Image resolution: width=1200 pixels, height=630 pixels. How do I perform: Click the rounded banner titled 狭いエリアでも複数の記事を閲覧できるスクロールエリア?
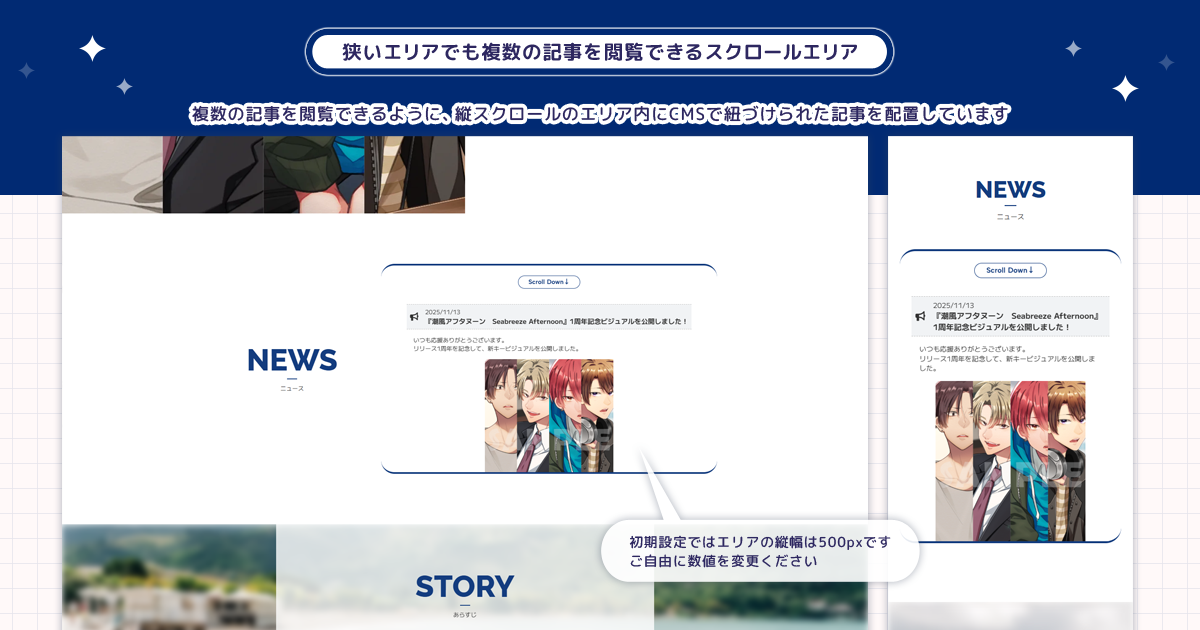click(600, 50)
